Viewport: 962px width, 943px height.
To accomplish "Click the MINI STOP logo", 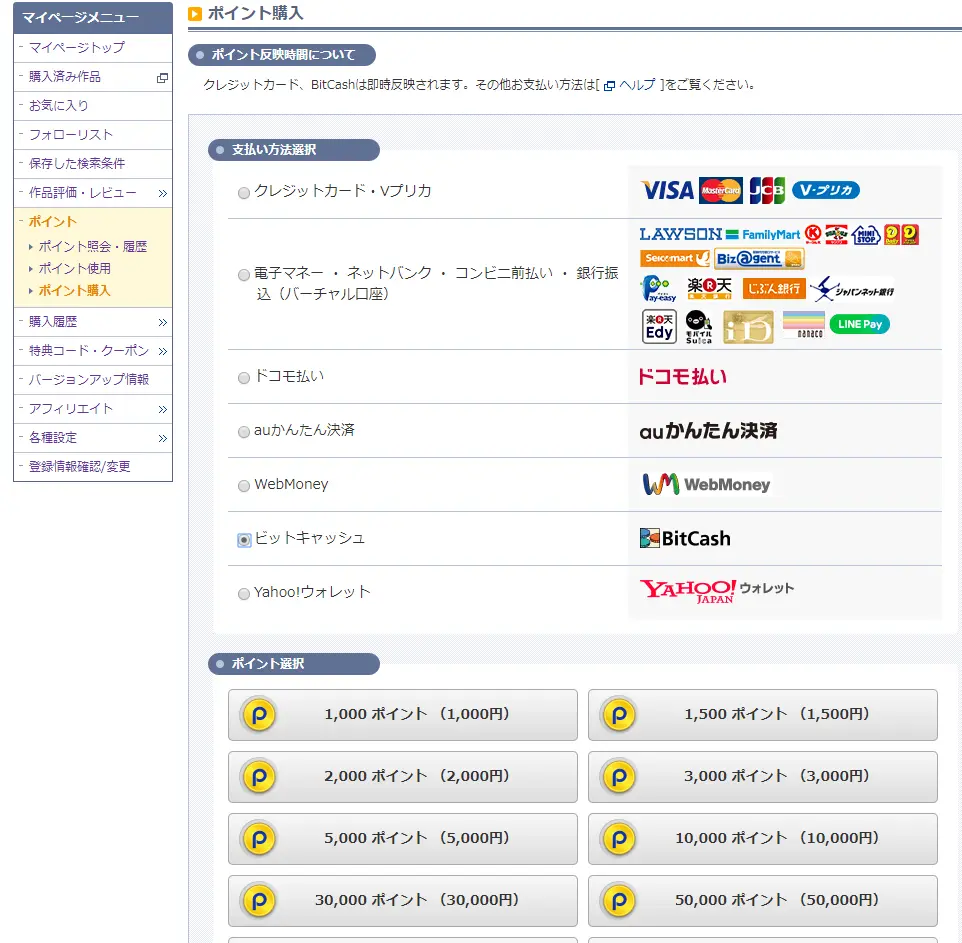I will click(866, 234).
